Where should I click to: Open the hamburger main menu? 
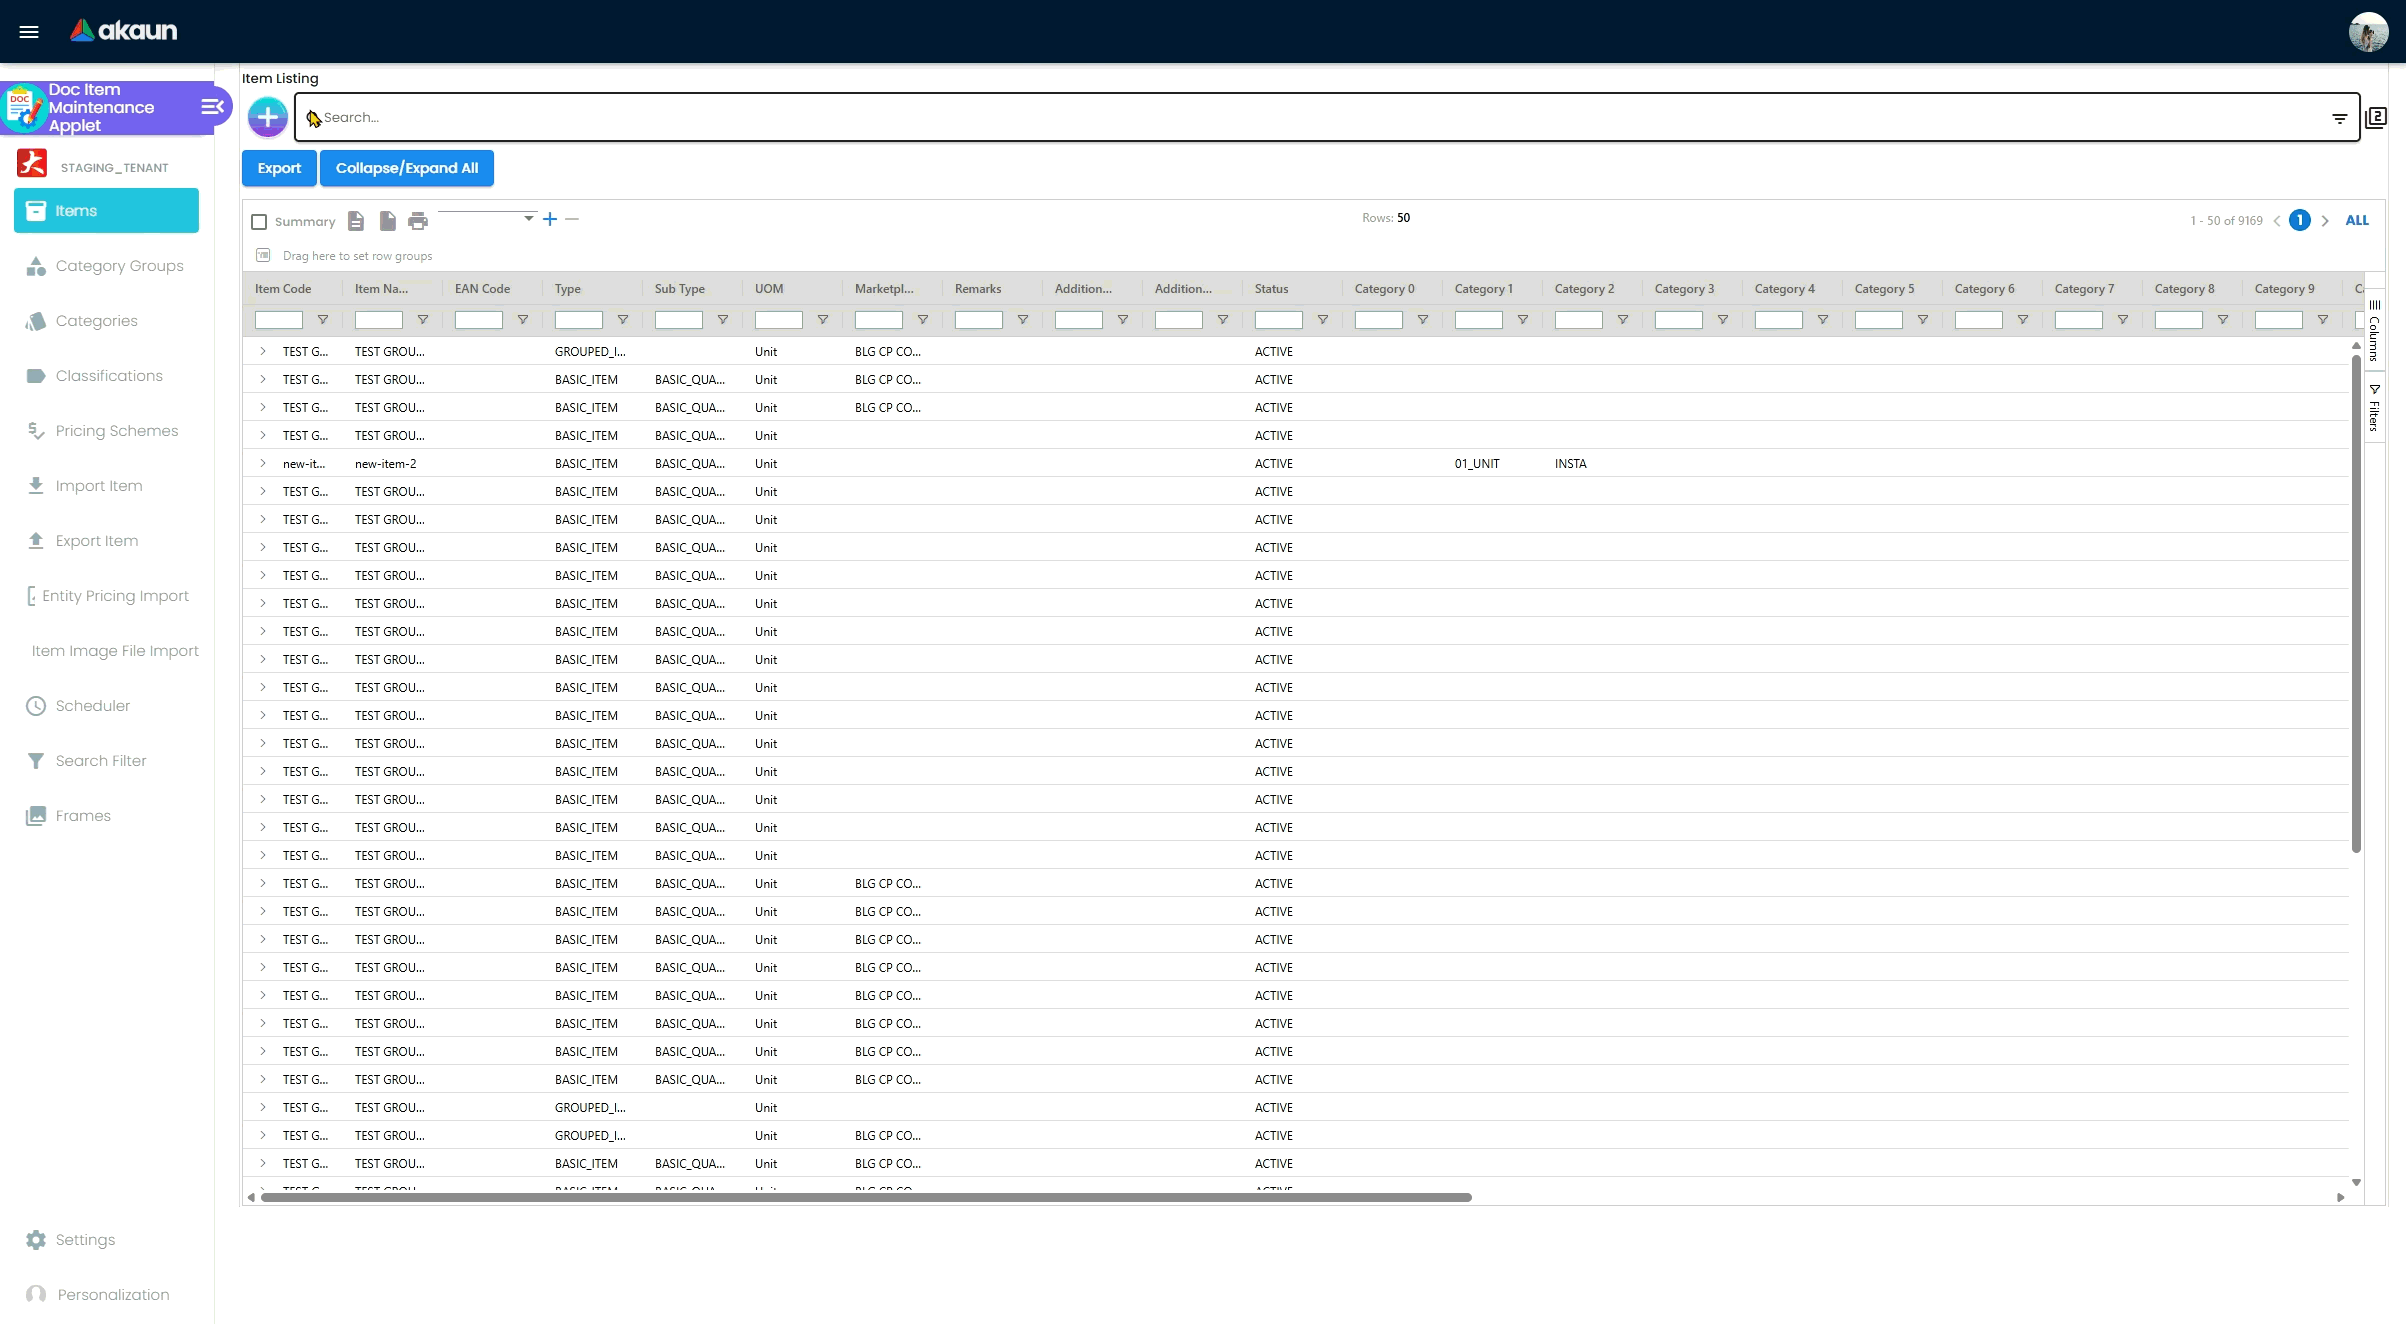click(29, 31)
